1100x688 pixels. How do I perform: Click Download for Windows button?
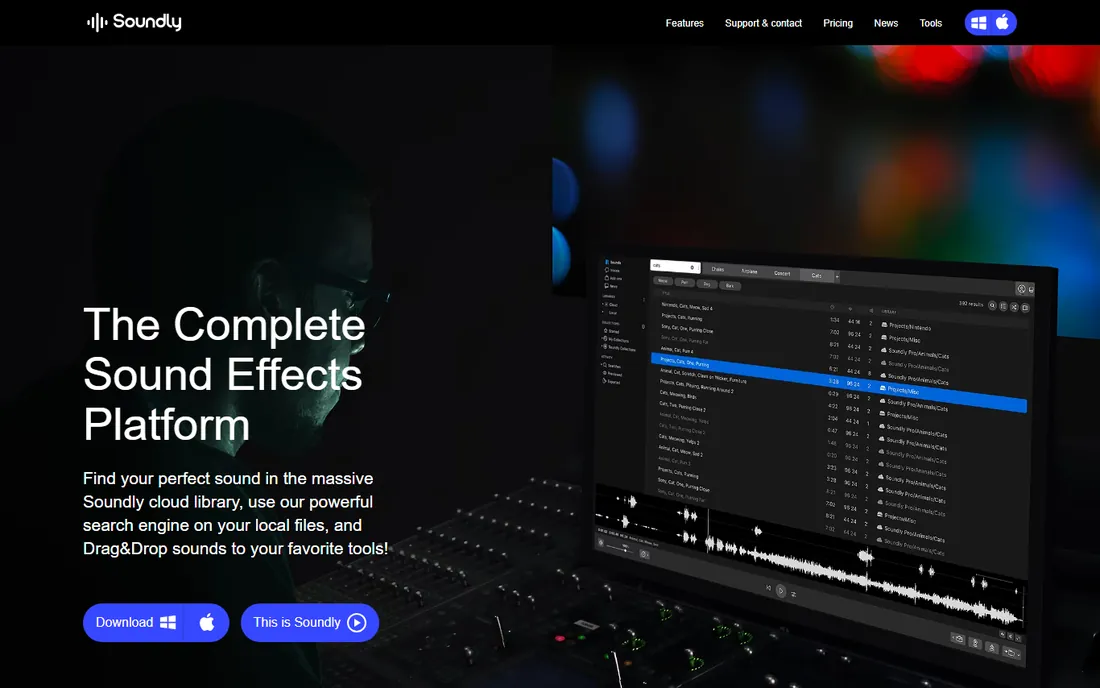click(133, 622)
